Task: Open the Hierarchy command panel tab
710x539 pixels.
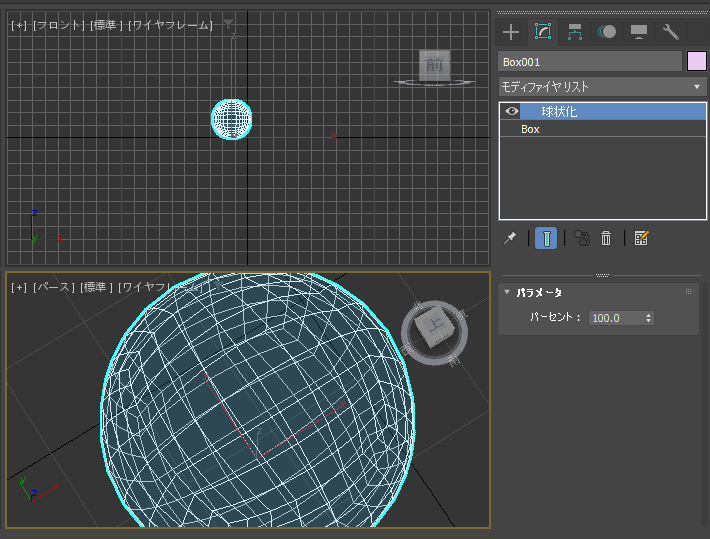Action: pyautogui.click(x=575, y=32)
